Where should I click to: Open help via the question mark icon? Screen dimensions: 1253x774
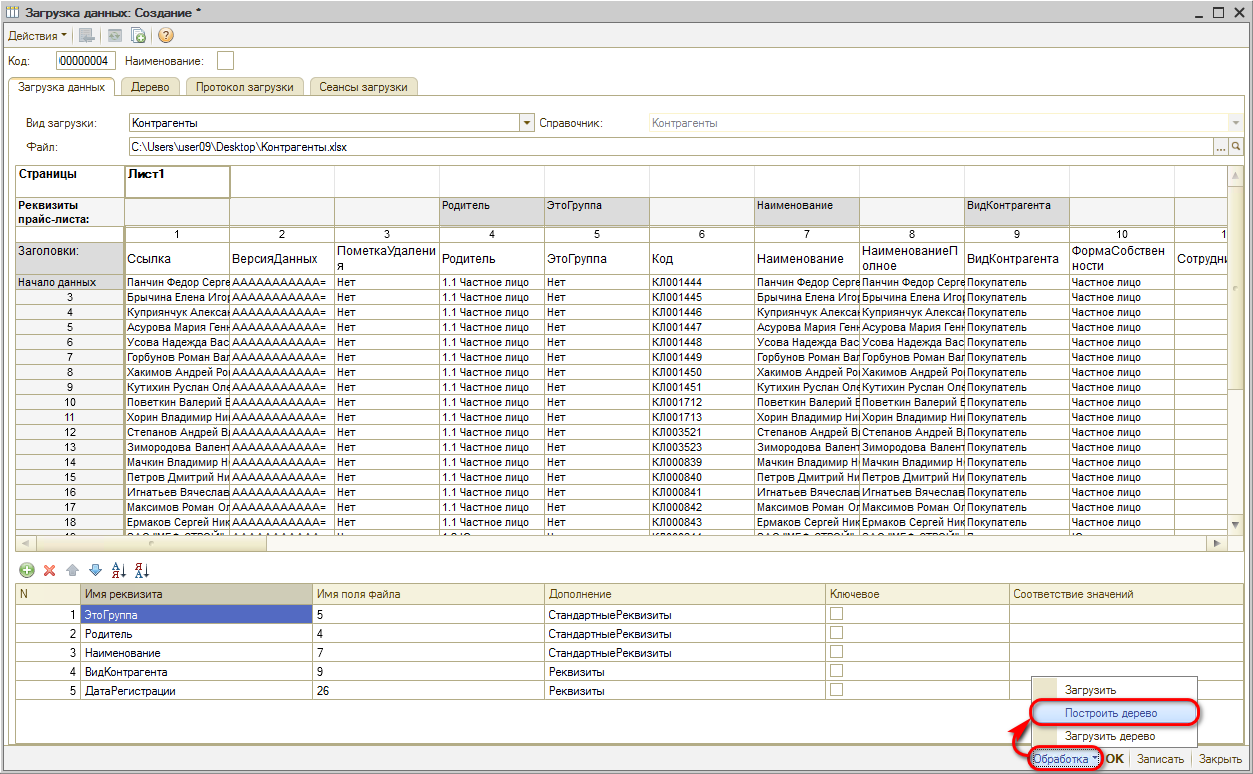coord(166,36)
